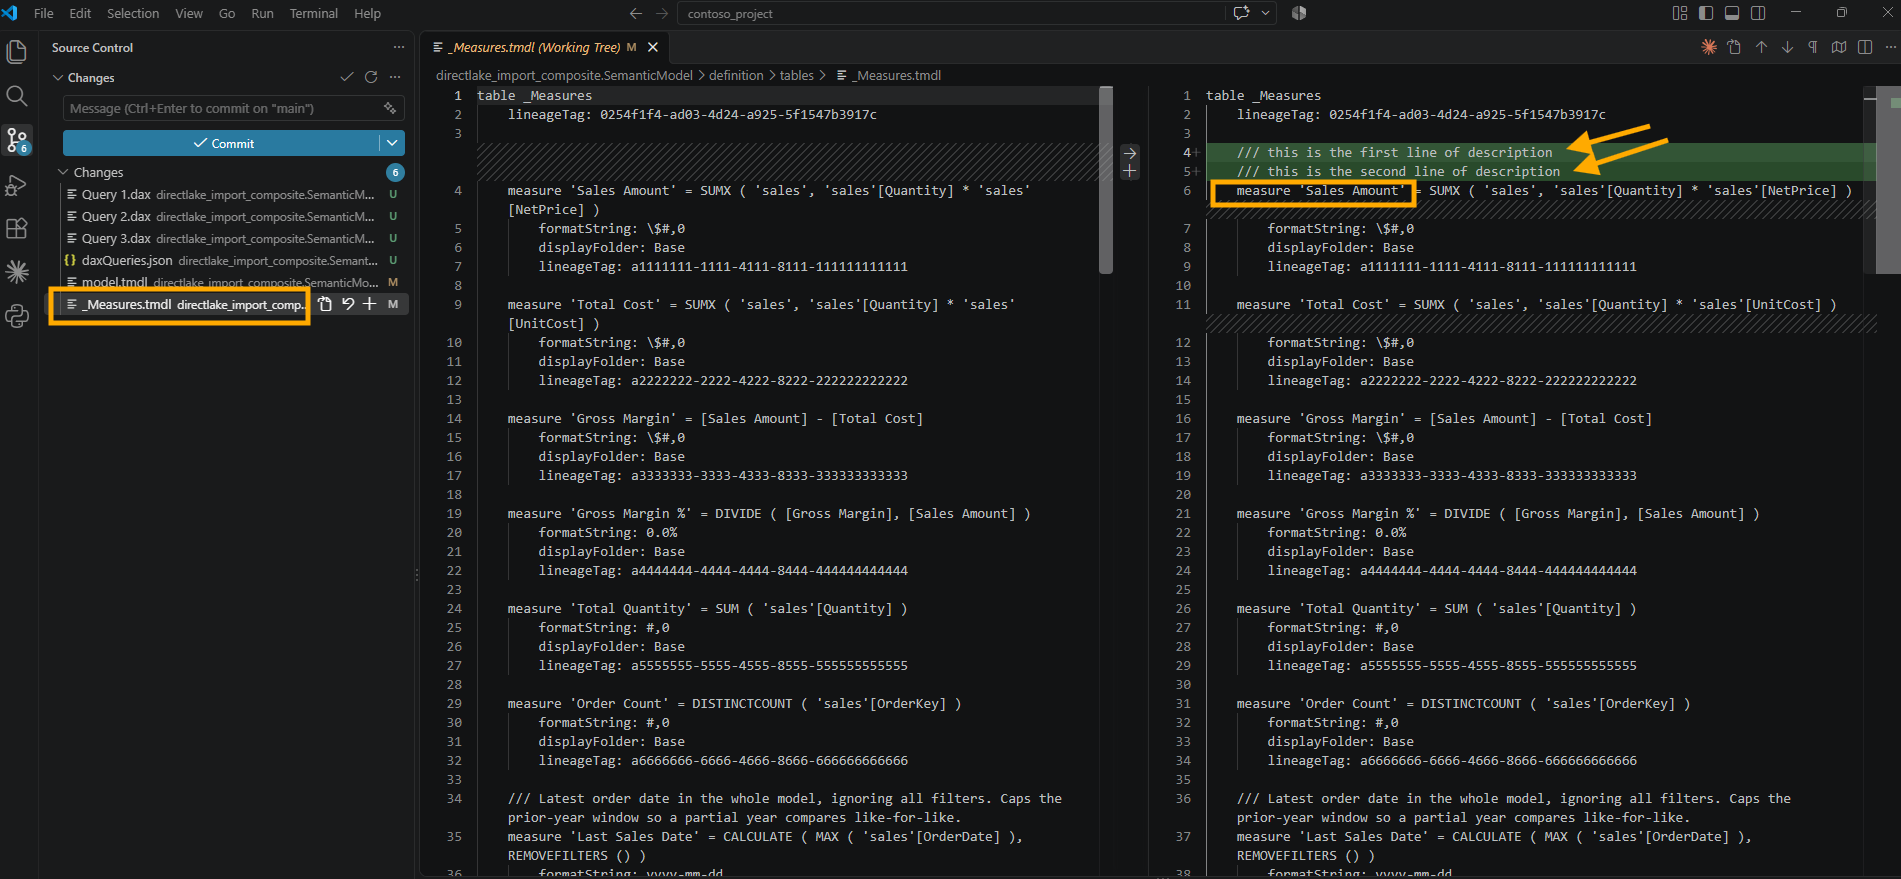Click the Customize Layout icon in title bar
The height and width of the screenshot is (879, 1901).
click(1680, 13)
